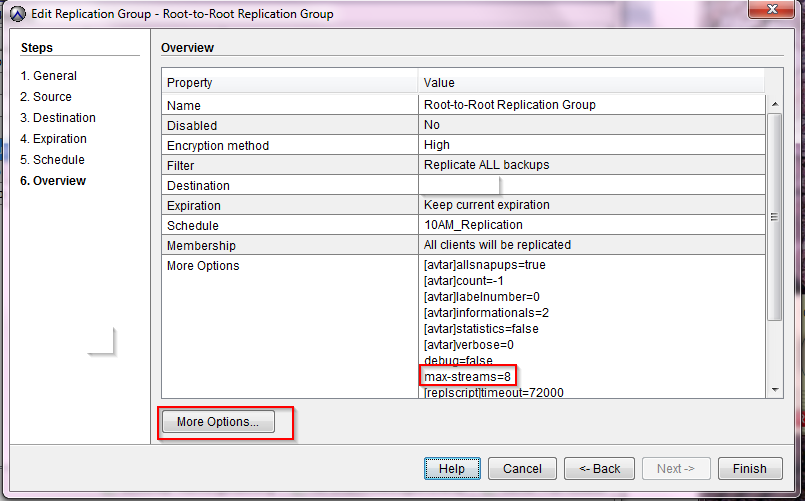Click '[avtar]allsnapups=true' option line
The width and height of the screenshot is (805, 501).
coord(485,265)
